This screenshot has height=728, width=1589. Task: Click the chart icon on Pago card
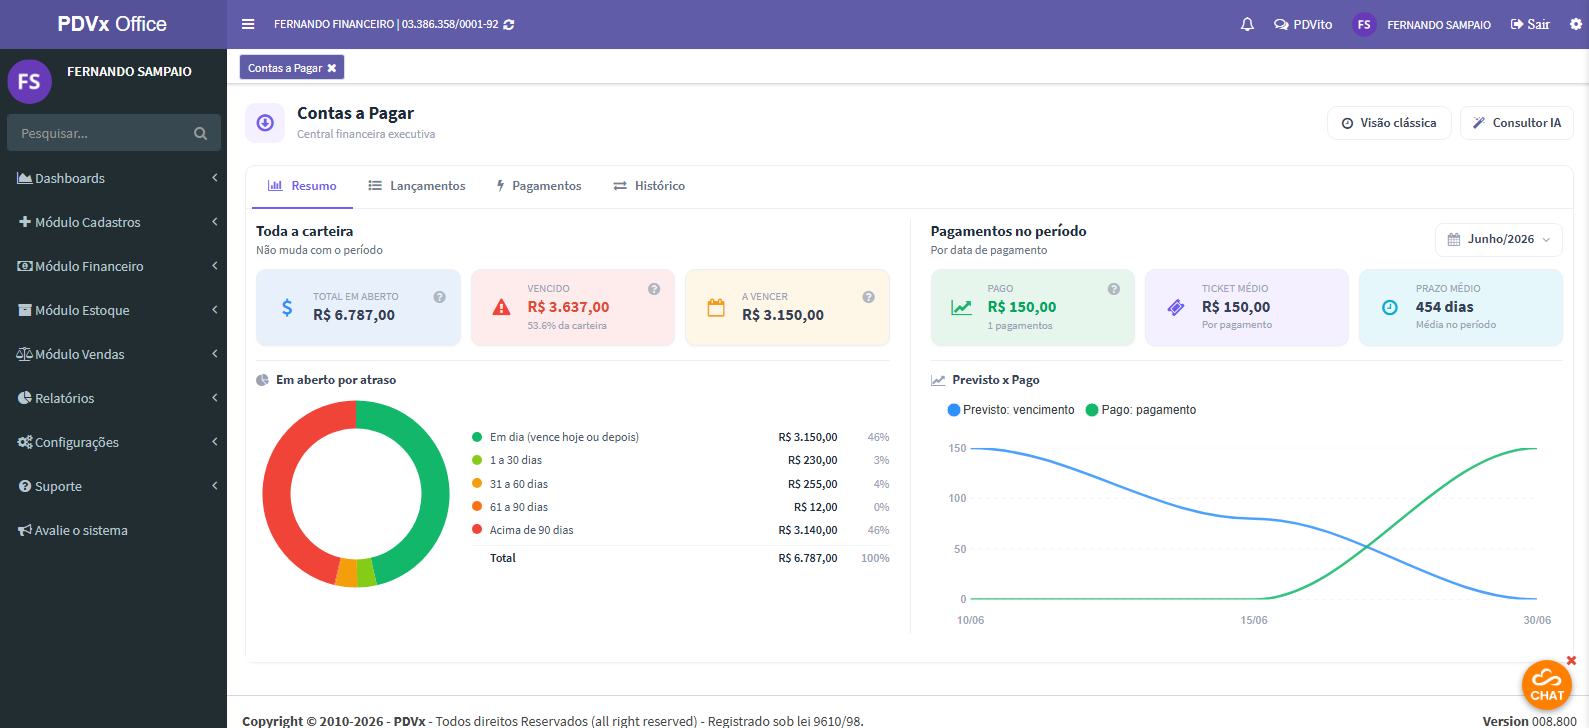pyautogui.click(x=961, y=307)
